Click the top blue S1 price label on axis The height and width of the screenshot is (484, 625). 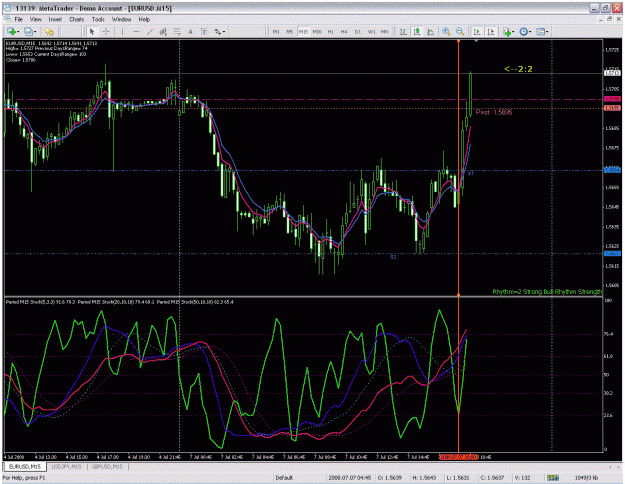[x=612, y=170]
